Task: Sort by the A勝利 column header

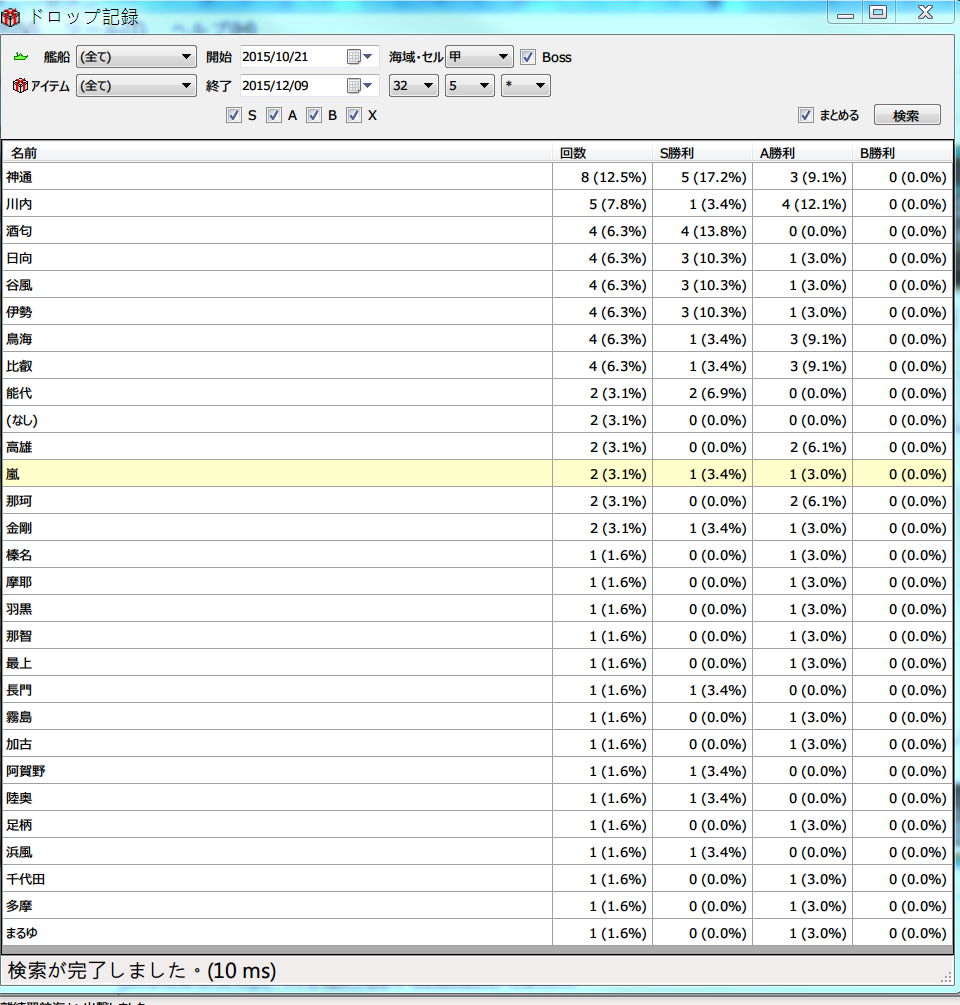Action: coord(802,153)
